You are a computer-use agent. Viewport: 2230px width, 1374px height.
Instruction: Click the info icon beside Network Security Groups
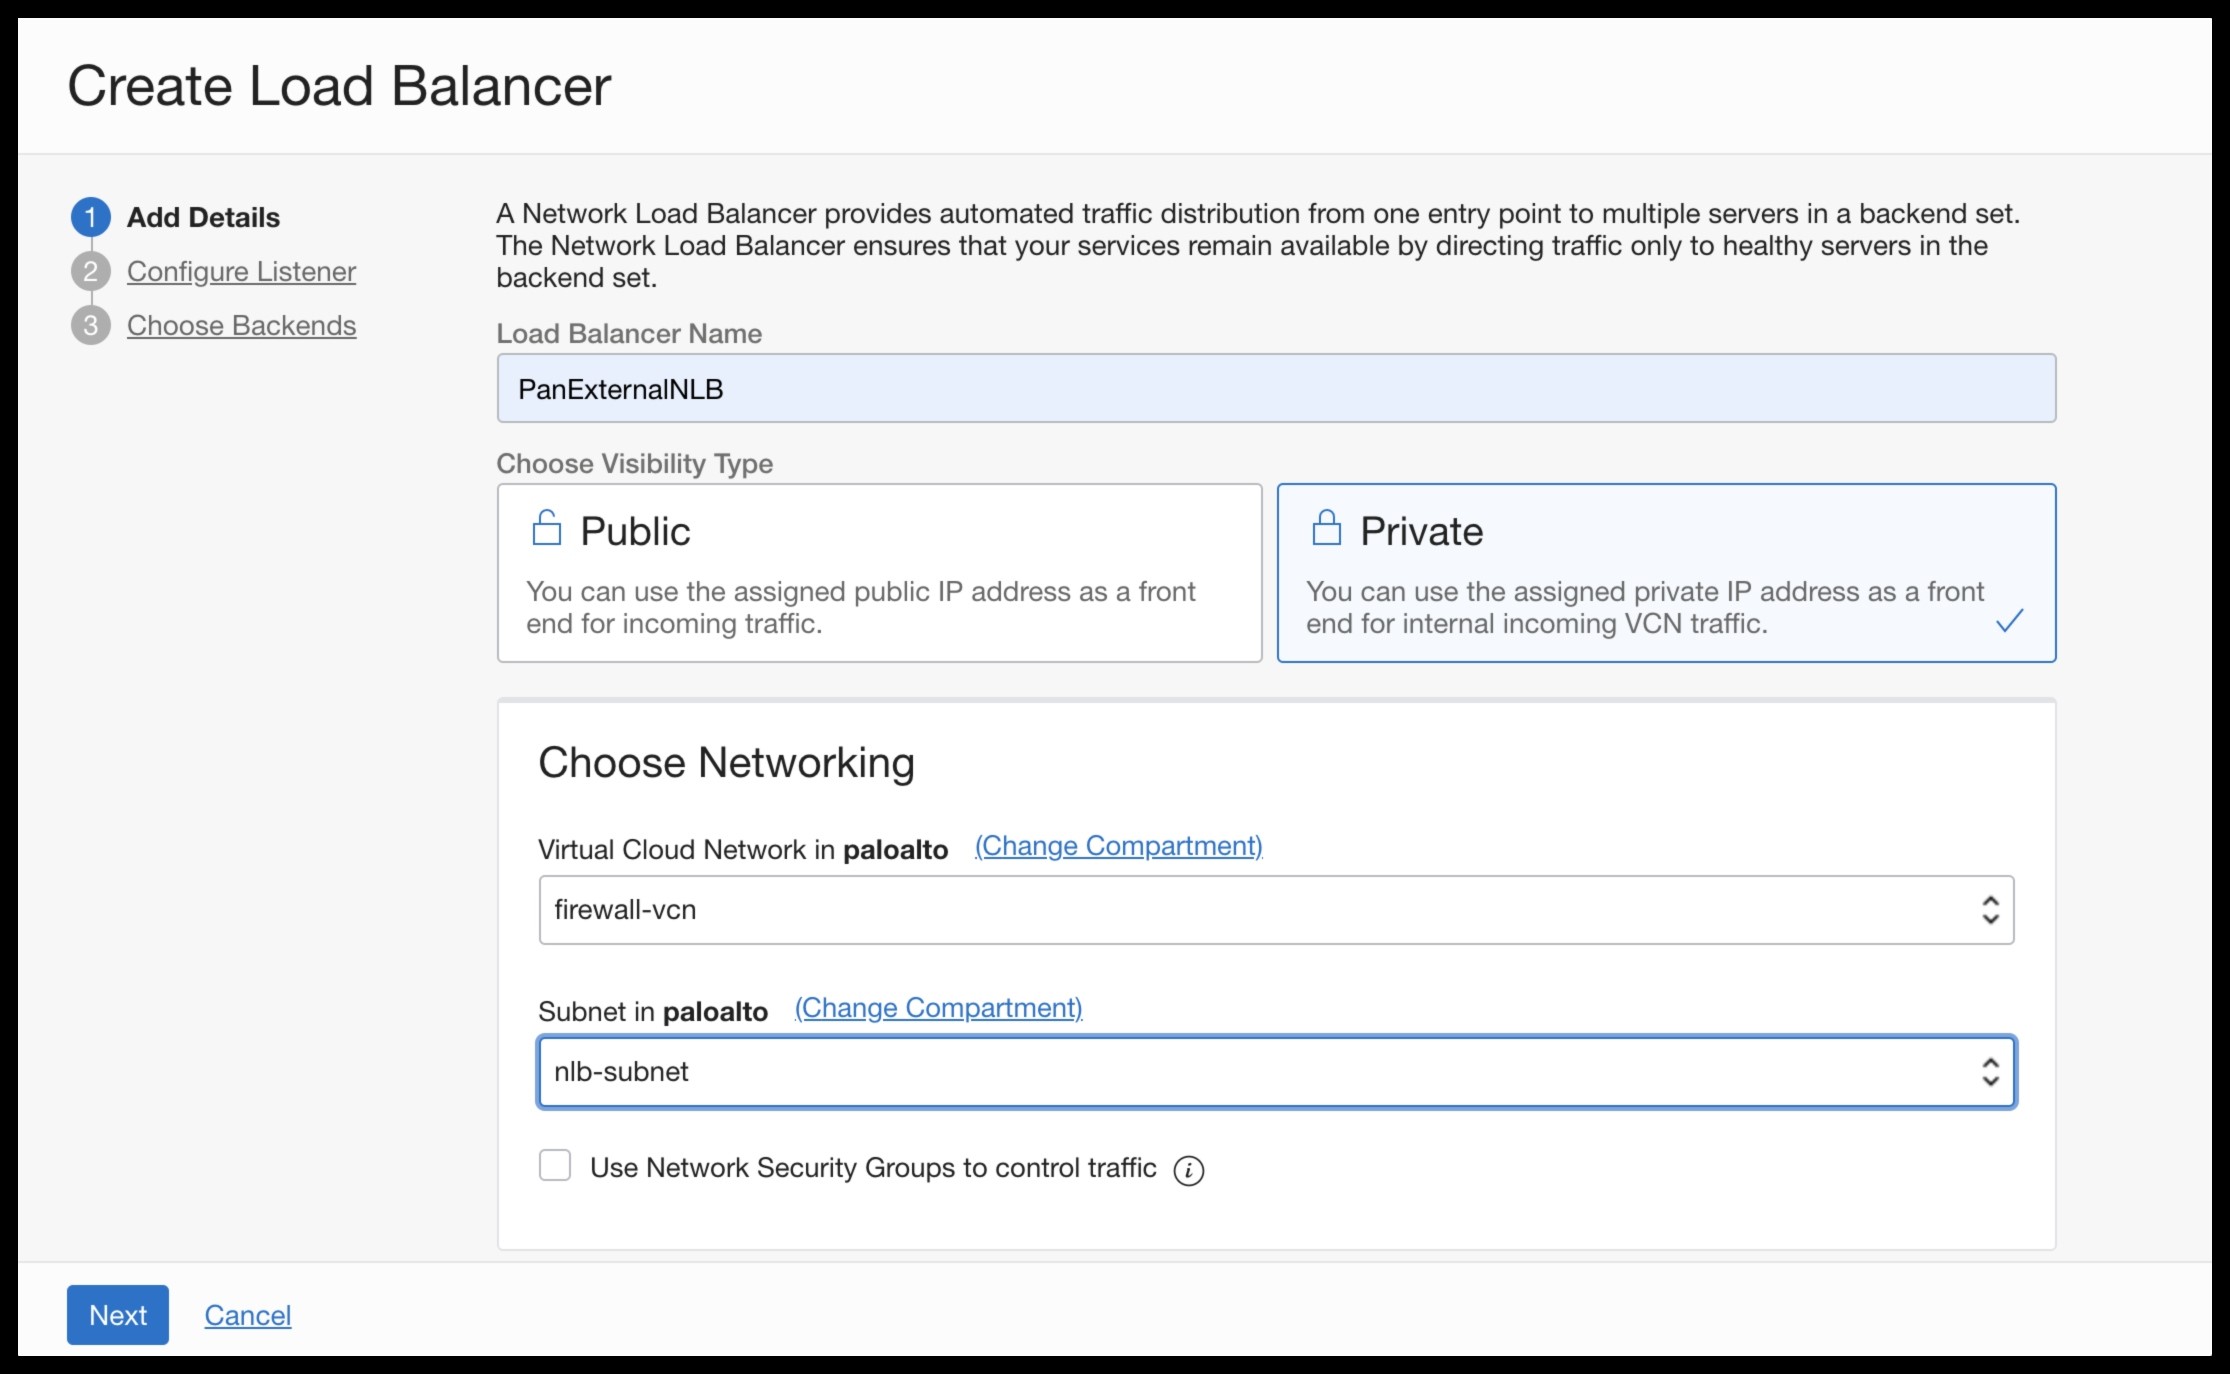(1188, 1169)
